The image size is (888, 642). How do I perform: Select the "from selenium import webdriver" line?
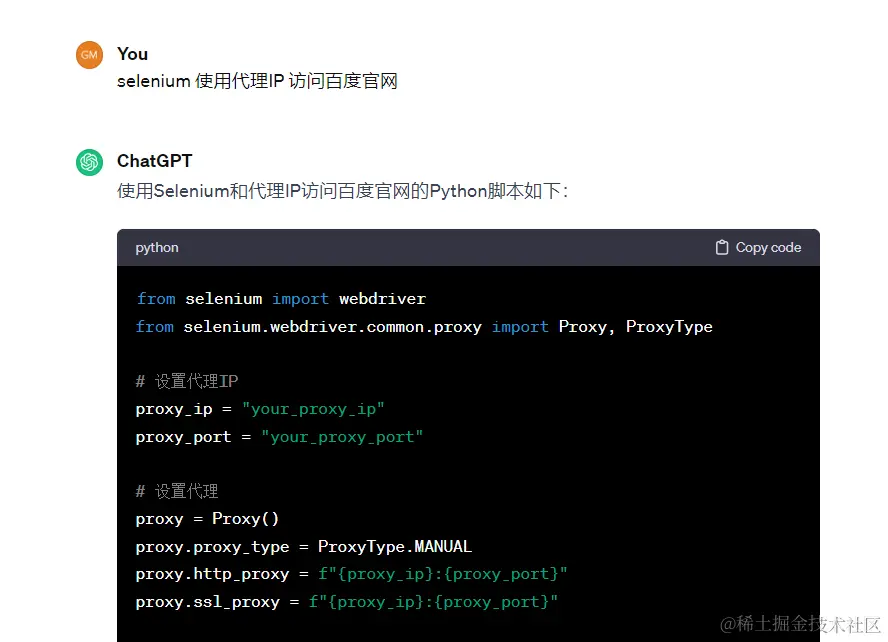click(x=280, y=298)
